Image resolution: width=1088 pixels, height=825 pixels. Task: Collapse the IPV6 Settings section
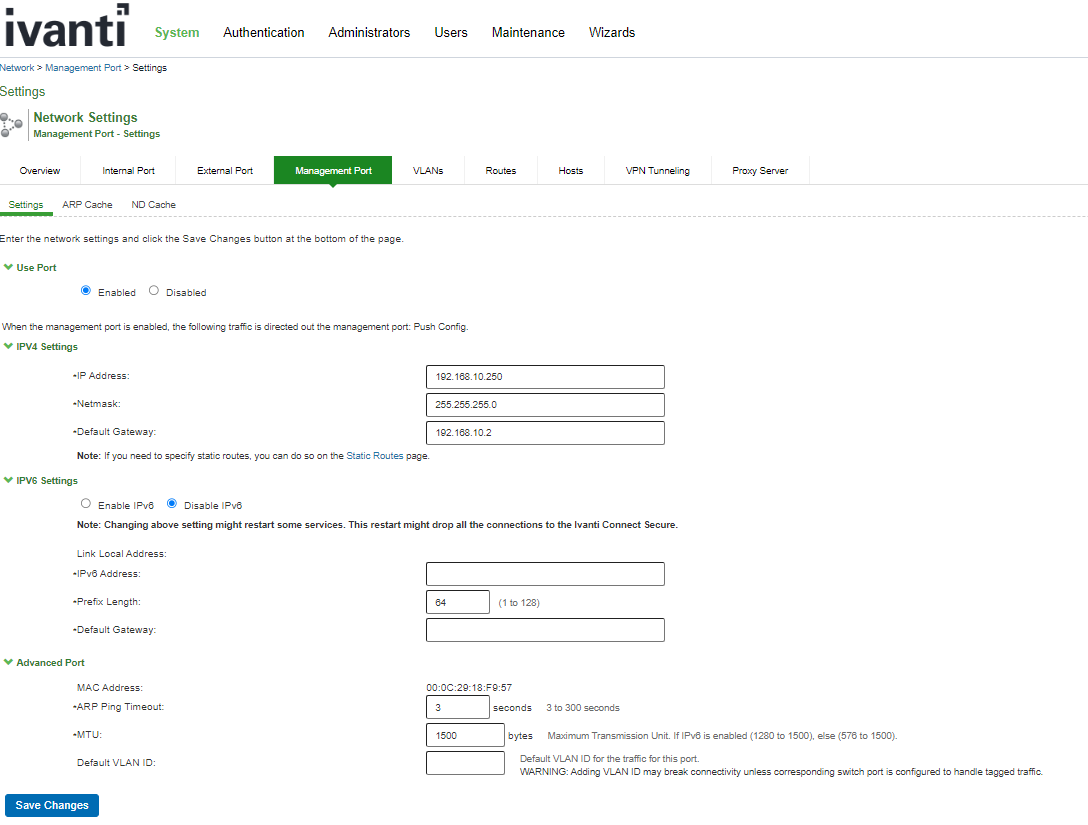coord(9,481)
